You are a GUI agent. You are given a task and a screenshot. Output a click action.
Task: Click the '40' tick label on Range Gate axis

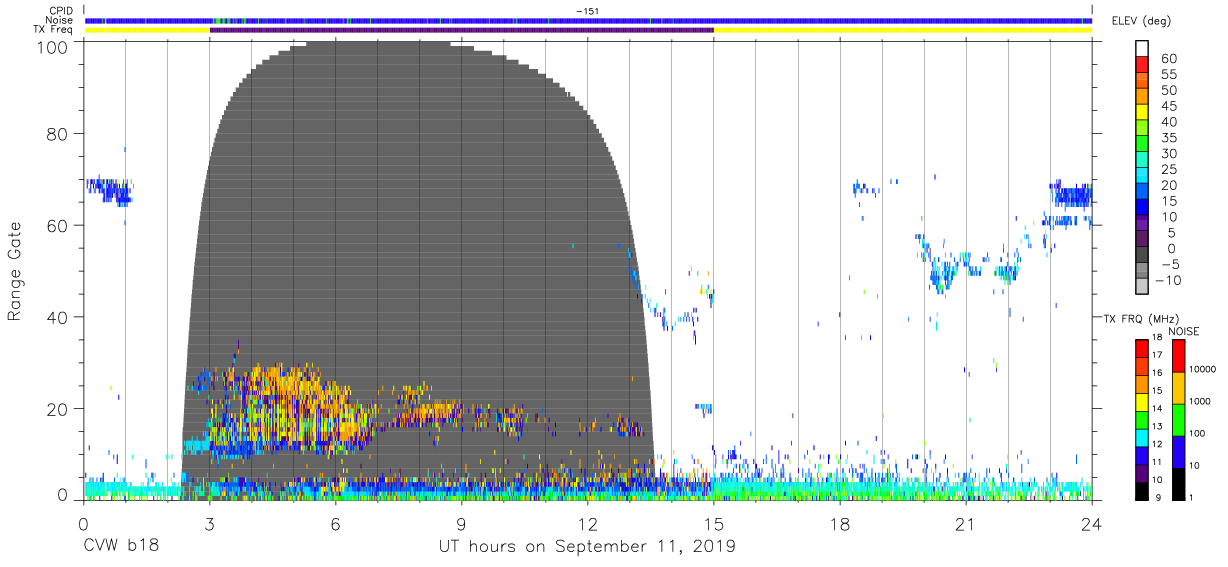tap(58, 317)
